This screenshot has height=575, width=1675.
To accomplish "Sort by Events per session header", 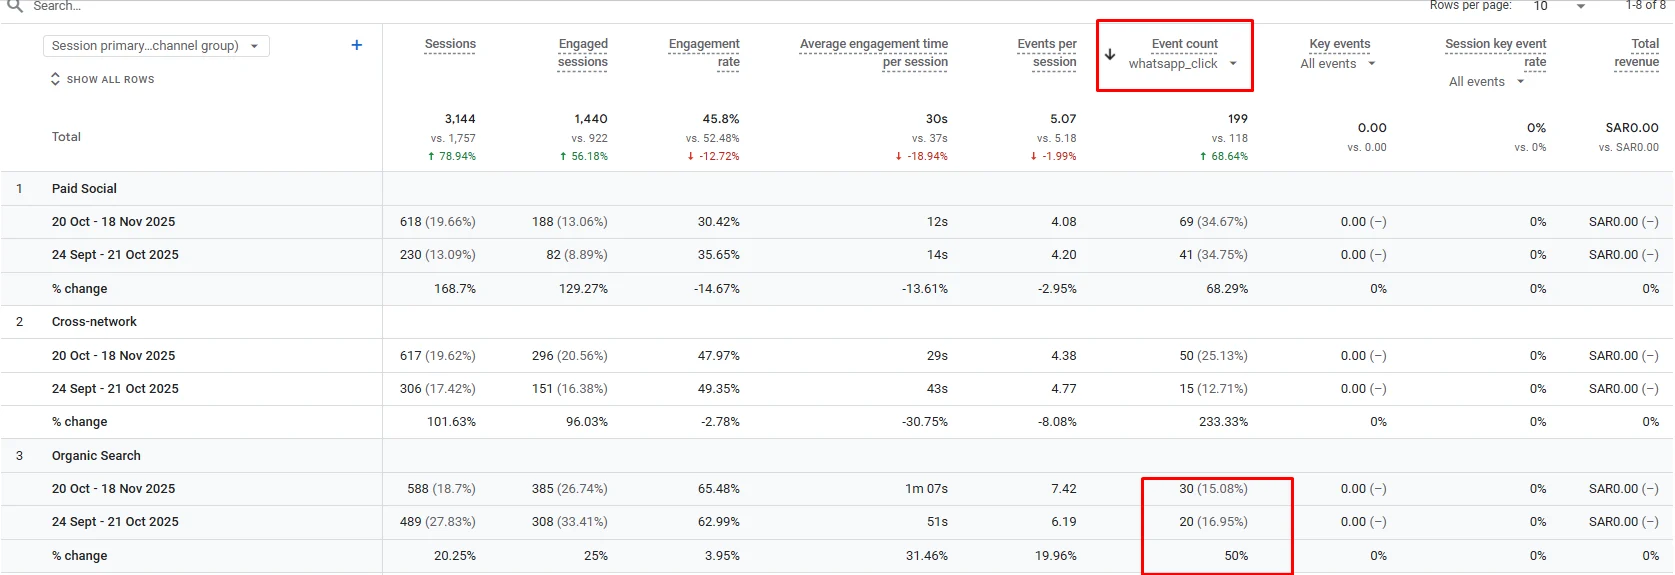I will point(1047,53).
